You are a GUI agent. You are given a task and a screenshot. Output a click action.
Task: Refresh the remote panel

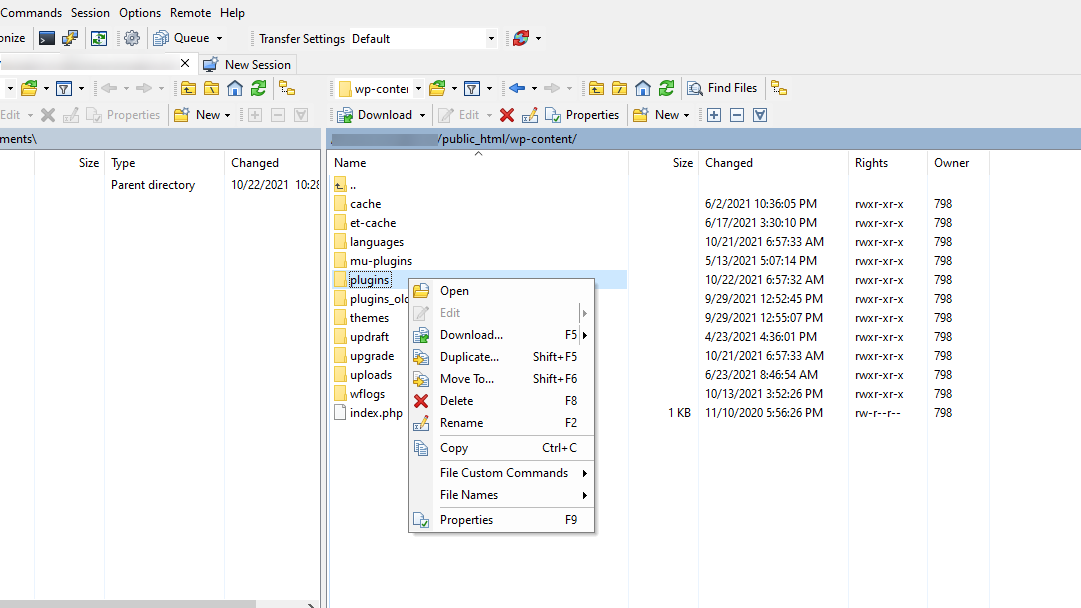point(667,88)
